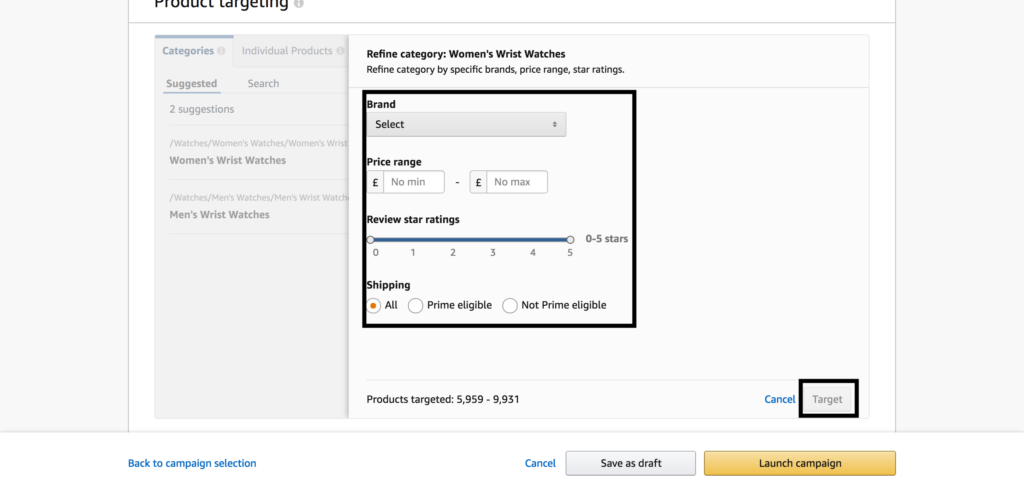This screenshot has height=494, width=1024.
Task: Click Back to campaign selection link
Action: pos(192,463)
